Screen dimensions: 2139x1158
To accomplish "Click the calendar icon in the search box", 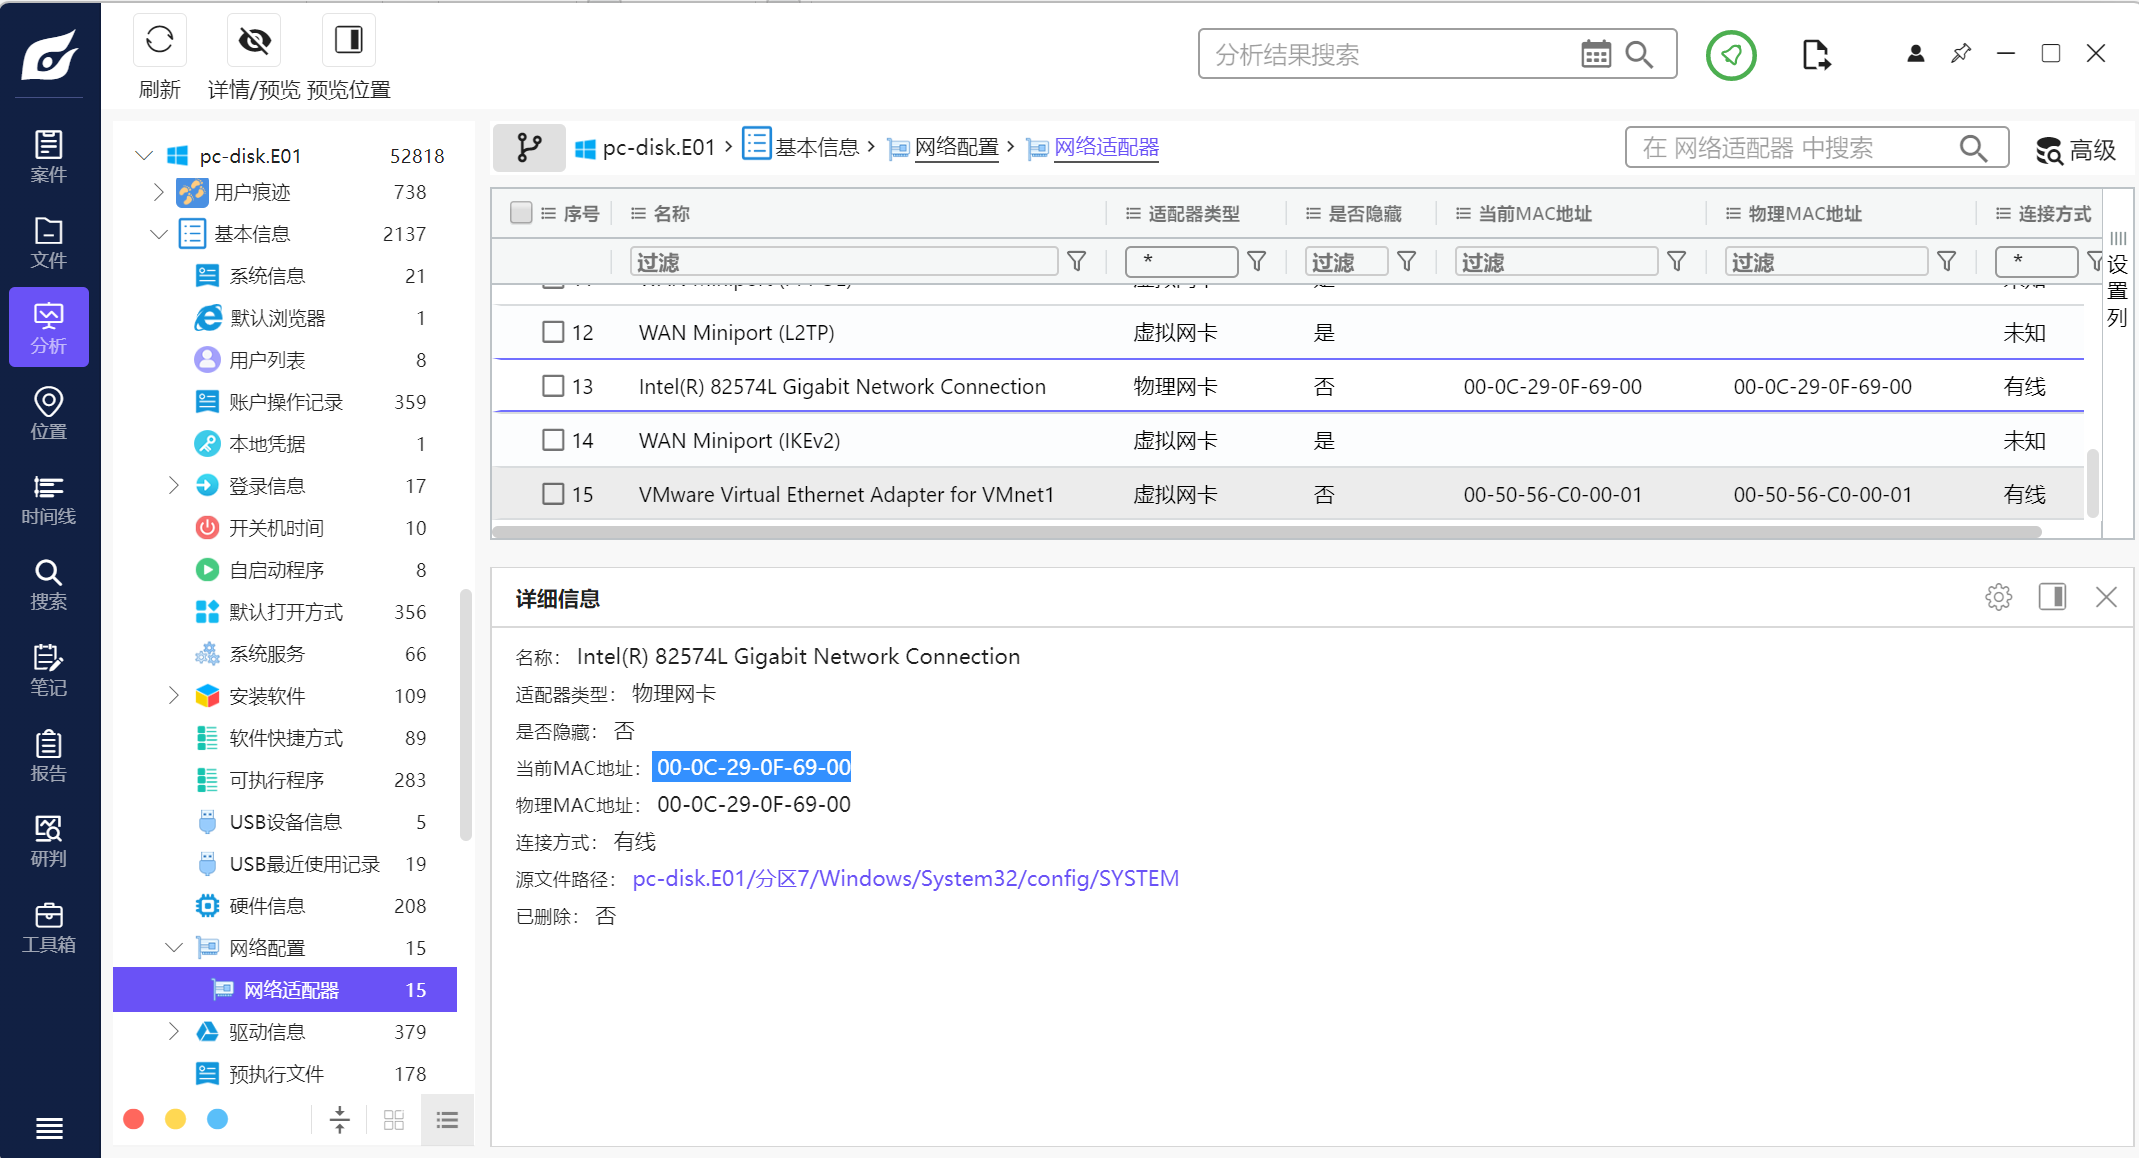I will coord(1596,54).
